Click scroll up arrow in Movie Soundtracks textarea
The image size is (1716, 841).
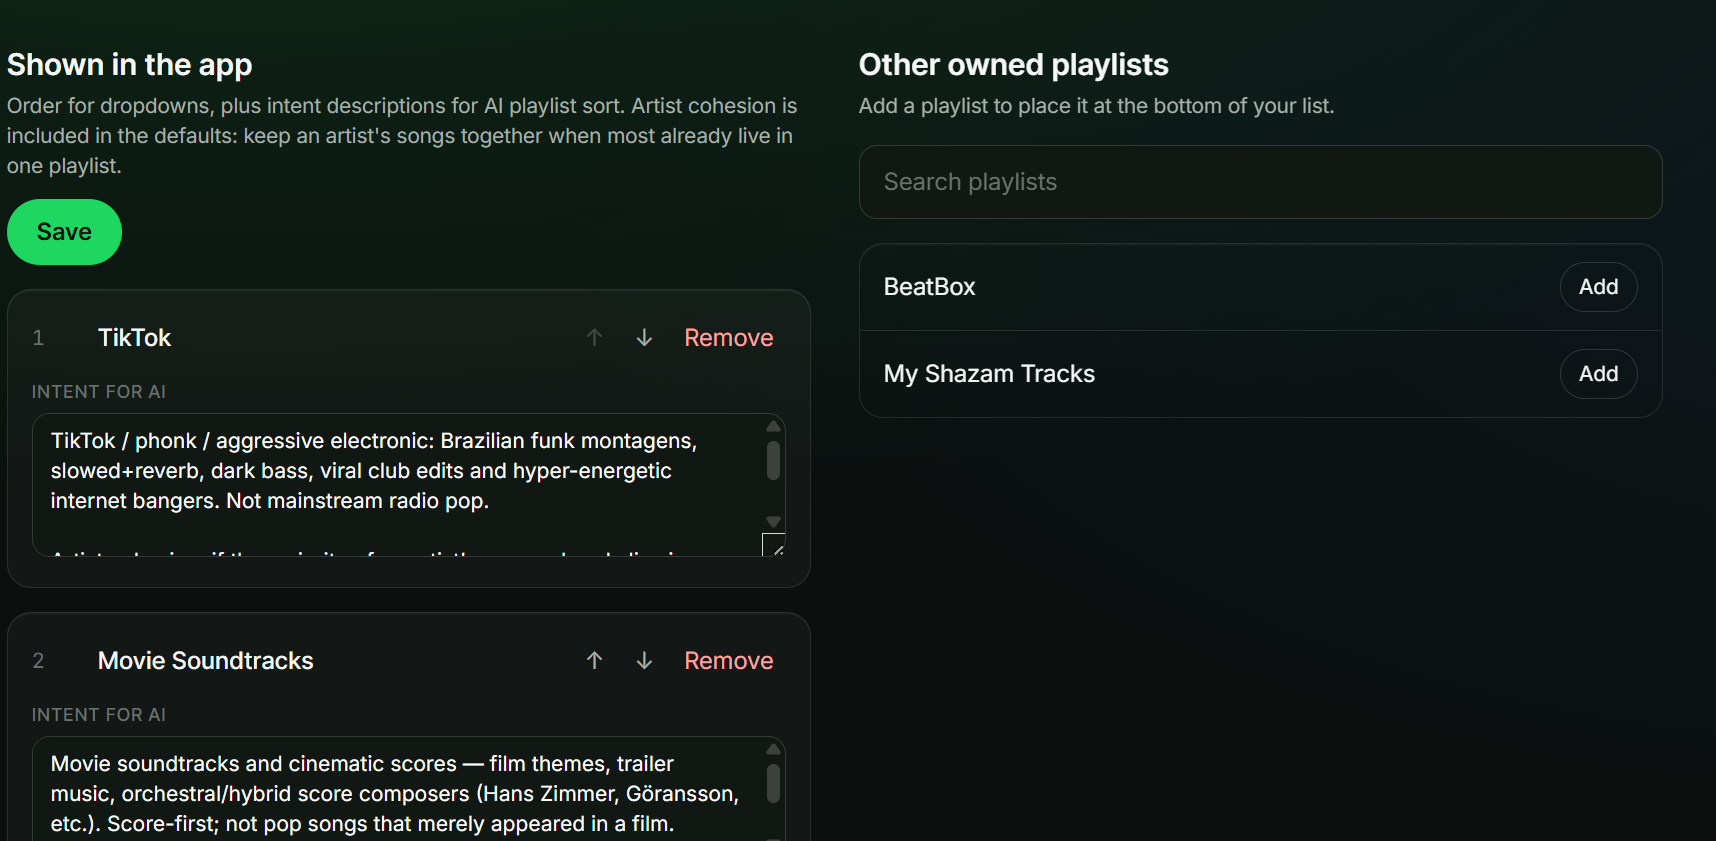(773, 749)
